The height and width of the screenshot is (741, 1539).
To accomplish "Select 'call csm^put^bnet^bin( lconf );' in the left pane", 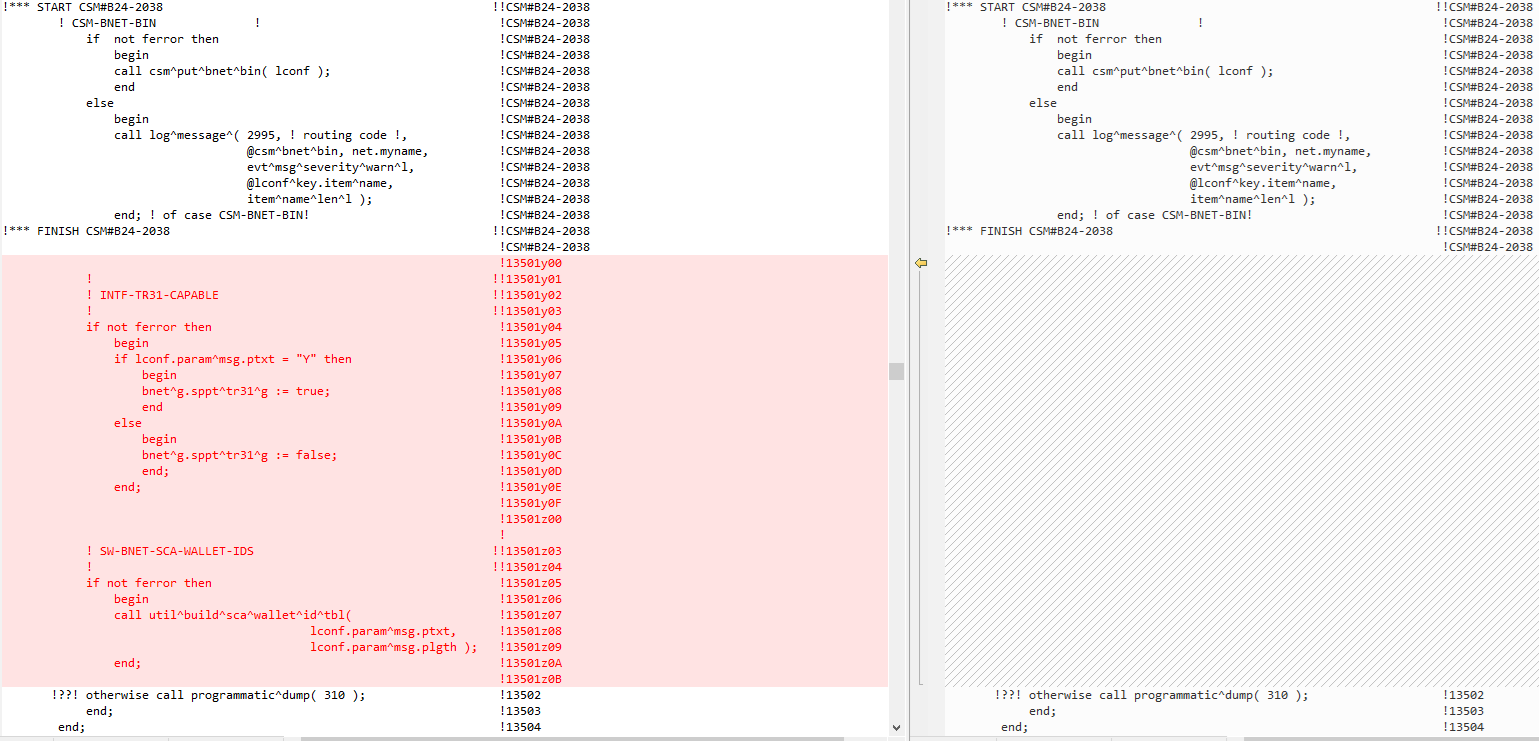I will click(x=222, y=71).
